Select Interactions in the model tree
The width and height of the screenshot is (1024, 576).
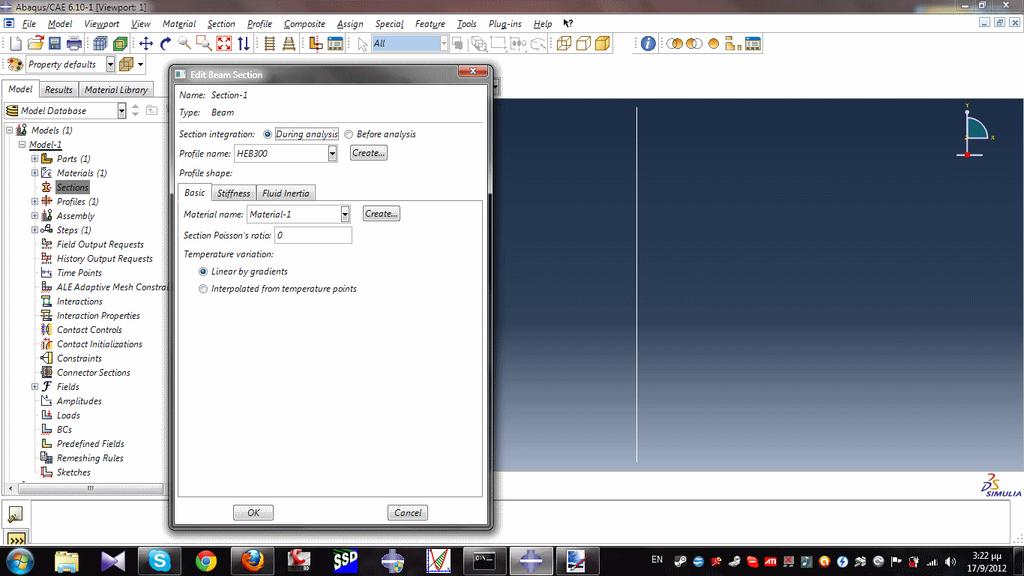(x=80, y=301)
